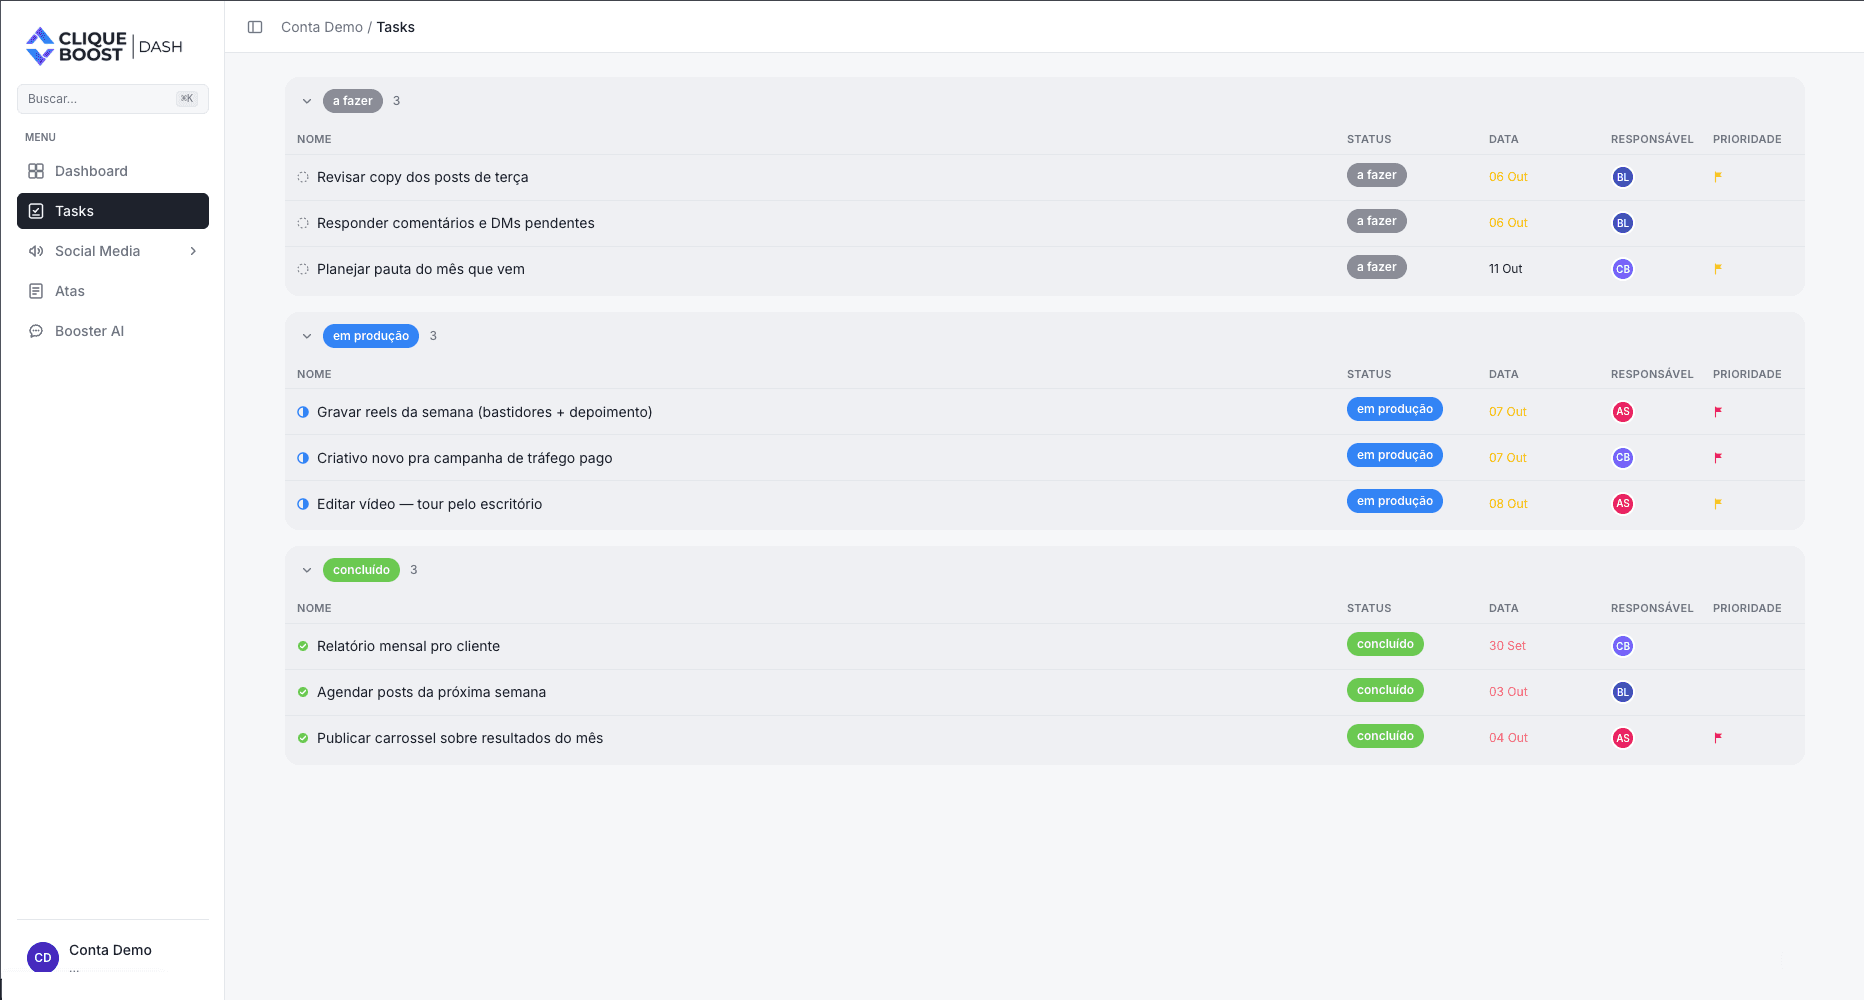Click Conta Demo breadcrumb link

click(x=322, y=27)
